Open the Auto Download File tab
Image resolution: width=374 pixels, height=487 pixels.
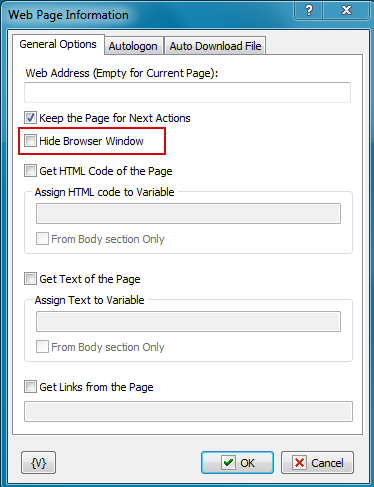[x=215, y=46]
